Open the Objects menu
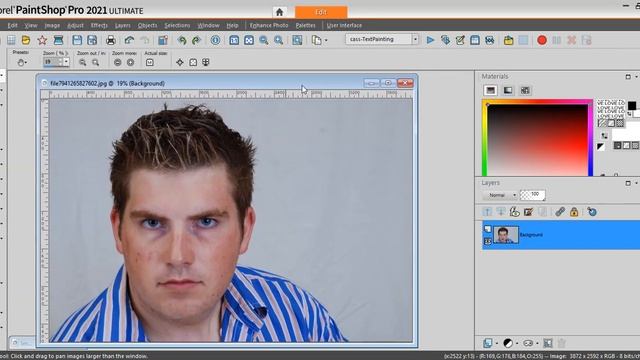Viewport: 640px width, 360px height. 147,25
